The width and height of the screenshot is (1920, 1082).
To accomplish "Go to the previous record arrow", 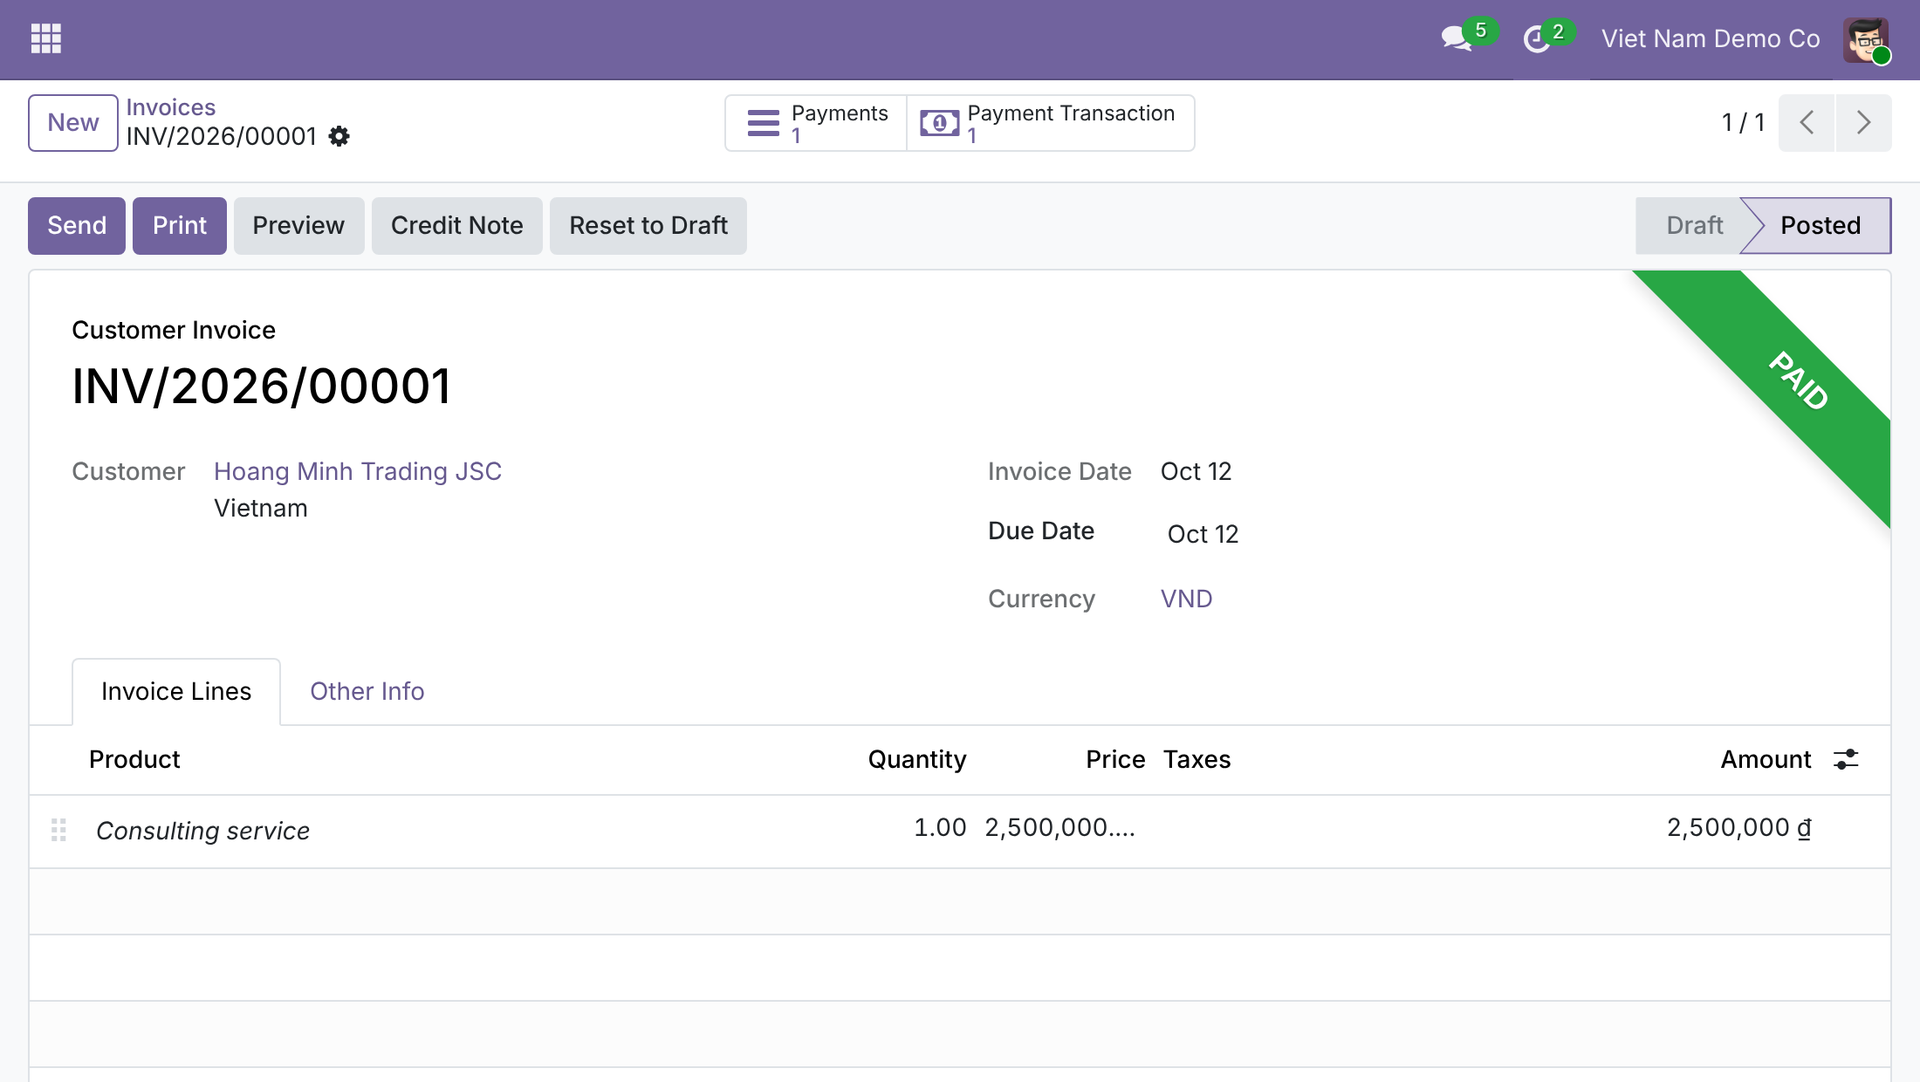I will [1806, 123].
